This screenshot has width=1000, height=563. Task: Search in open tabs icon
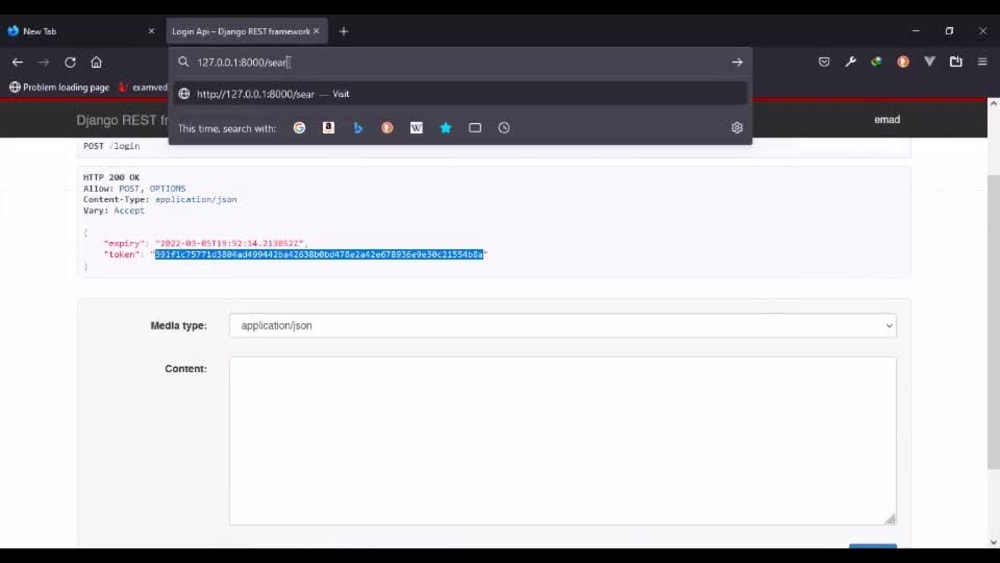[x=475, y=128]
